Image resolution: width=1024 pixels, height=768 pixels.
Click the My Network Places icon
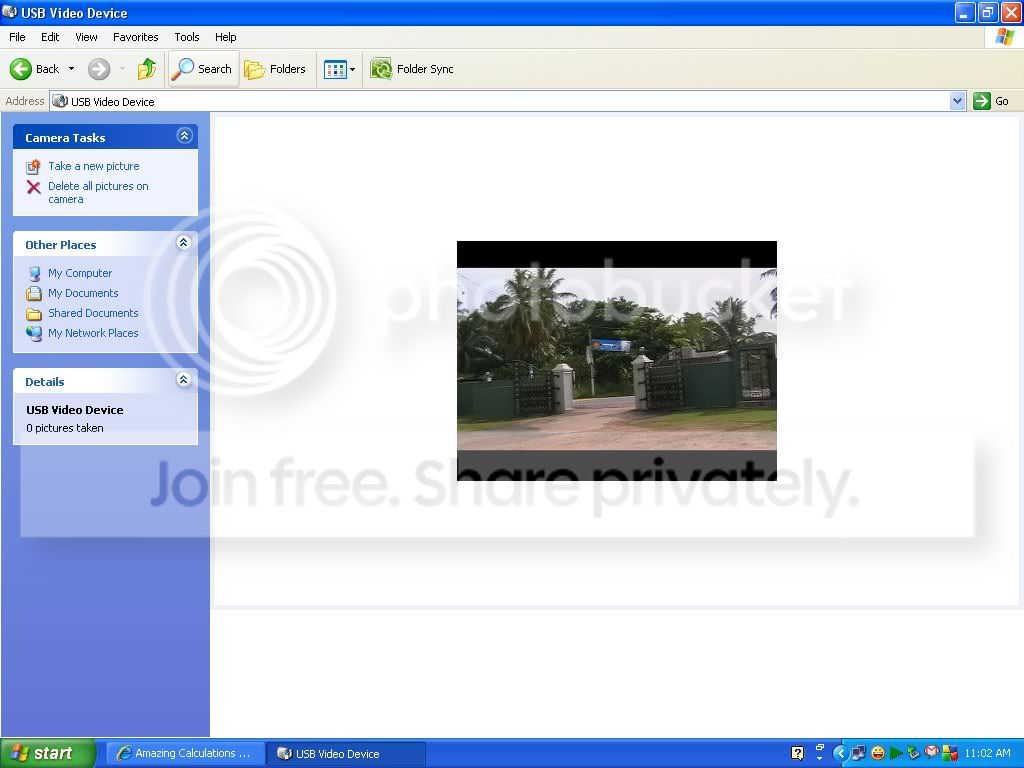(x=34, y=334)
